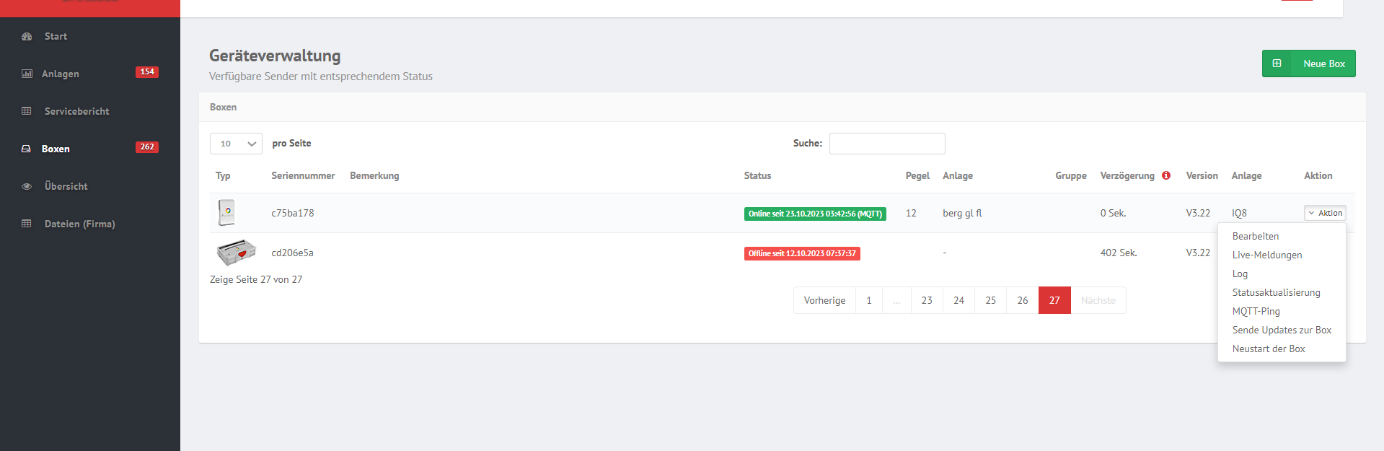This screenshot has height=451, width=1384.
Task: Open the rows per page dropdown
Action: pos(236,144)
